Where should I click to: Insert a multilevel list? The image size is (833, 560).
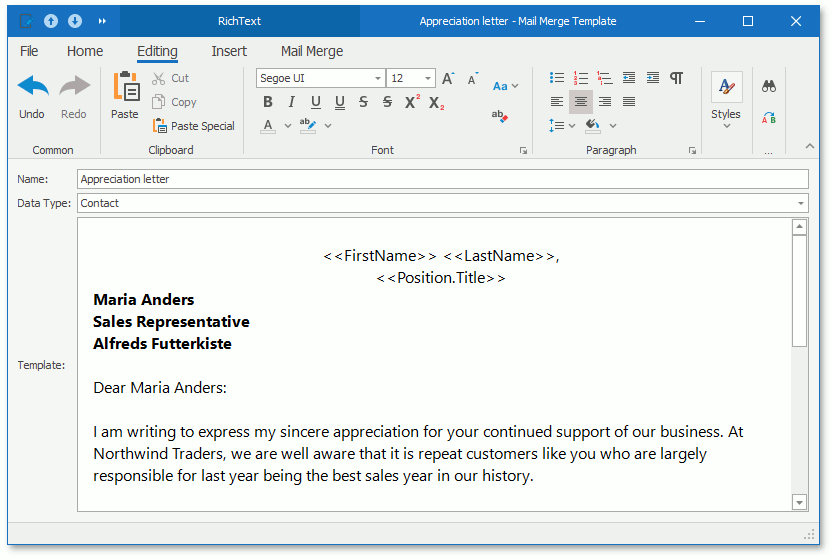(x=605, y=78)
